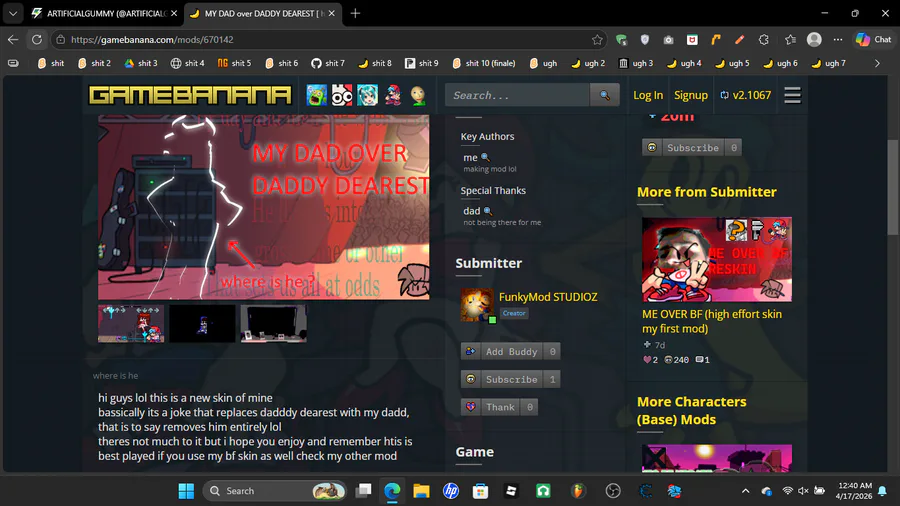The height and width of the screenshot is (506, 900).
Task: Open the Copilot Chat button
Action: (874, 40)
